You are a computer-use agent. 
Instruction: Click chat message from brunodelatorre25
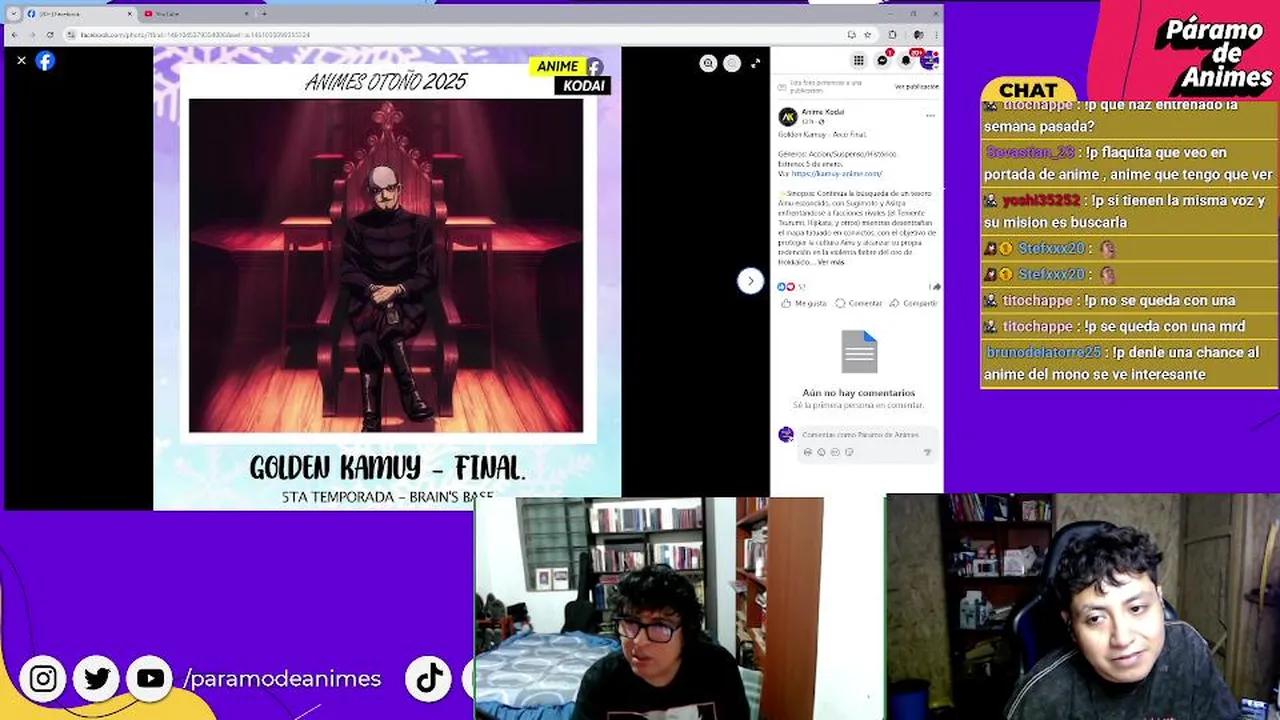tap(1127, 364)
